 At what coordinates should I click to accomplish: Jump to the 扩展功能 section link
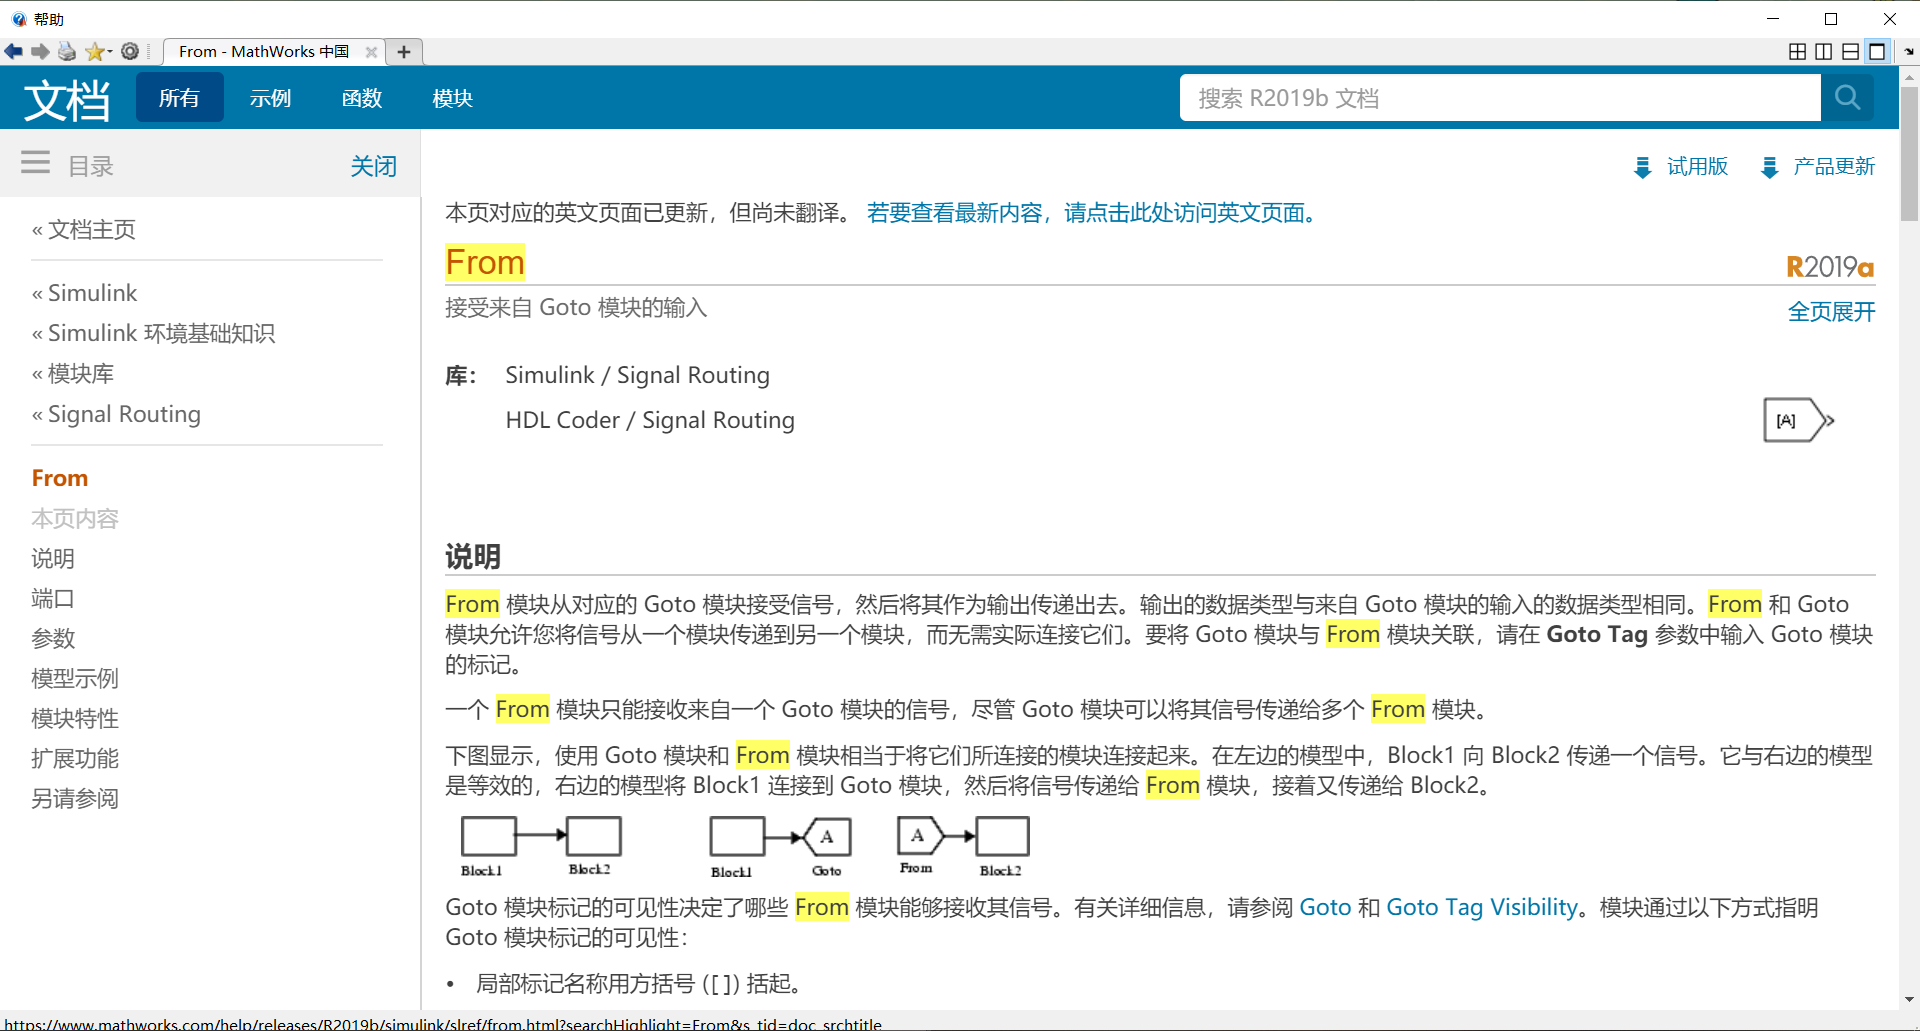click(75, 759)
